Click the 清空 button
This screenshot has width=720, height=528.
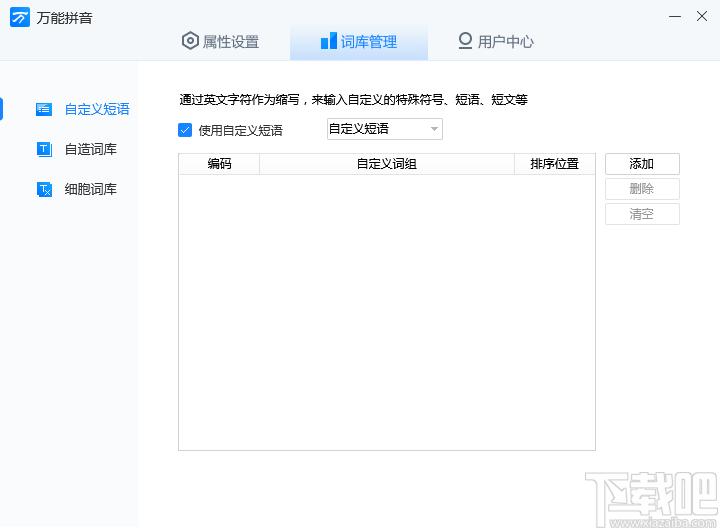point(642,214)
